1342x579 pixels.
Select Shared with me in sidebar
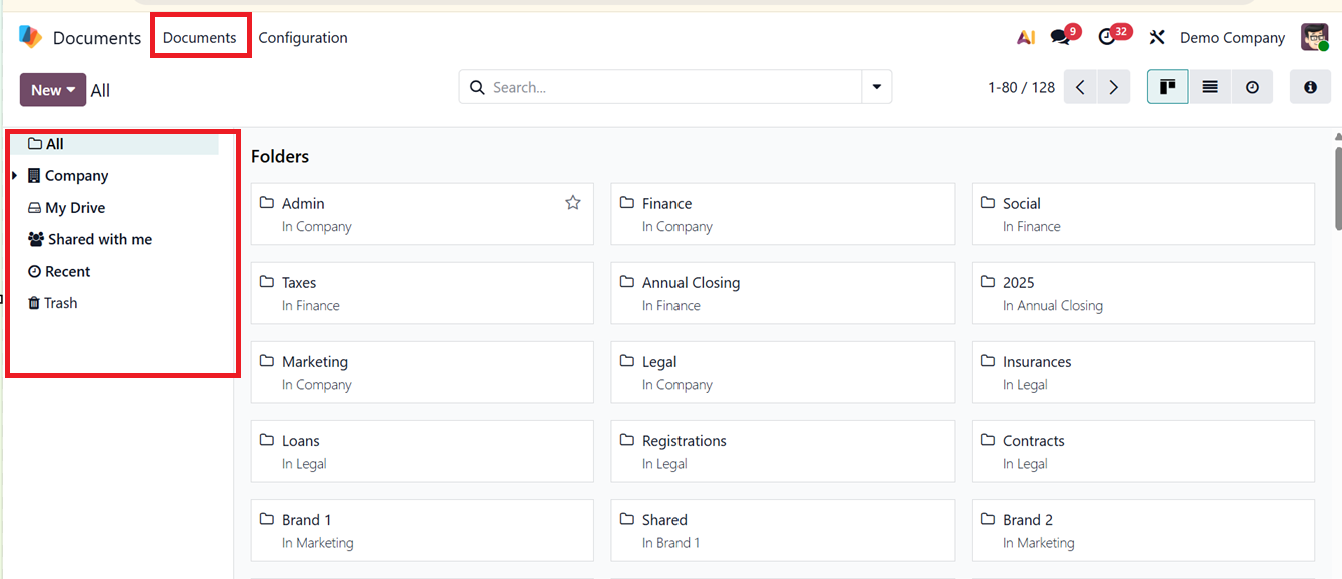click(99, 240)
